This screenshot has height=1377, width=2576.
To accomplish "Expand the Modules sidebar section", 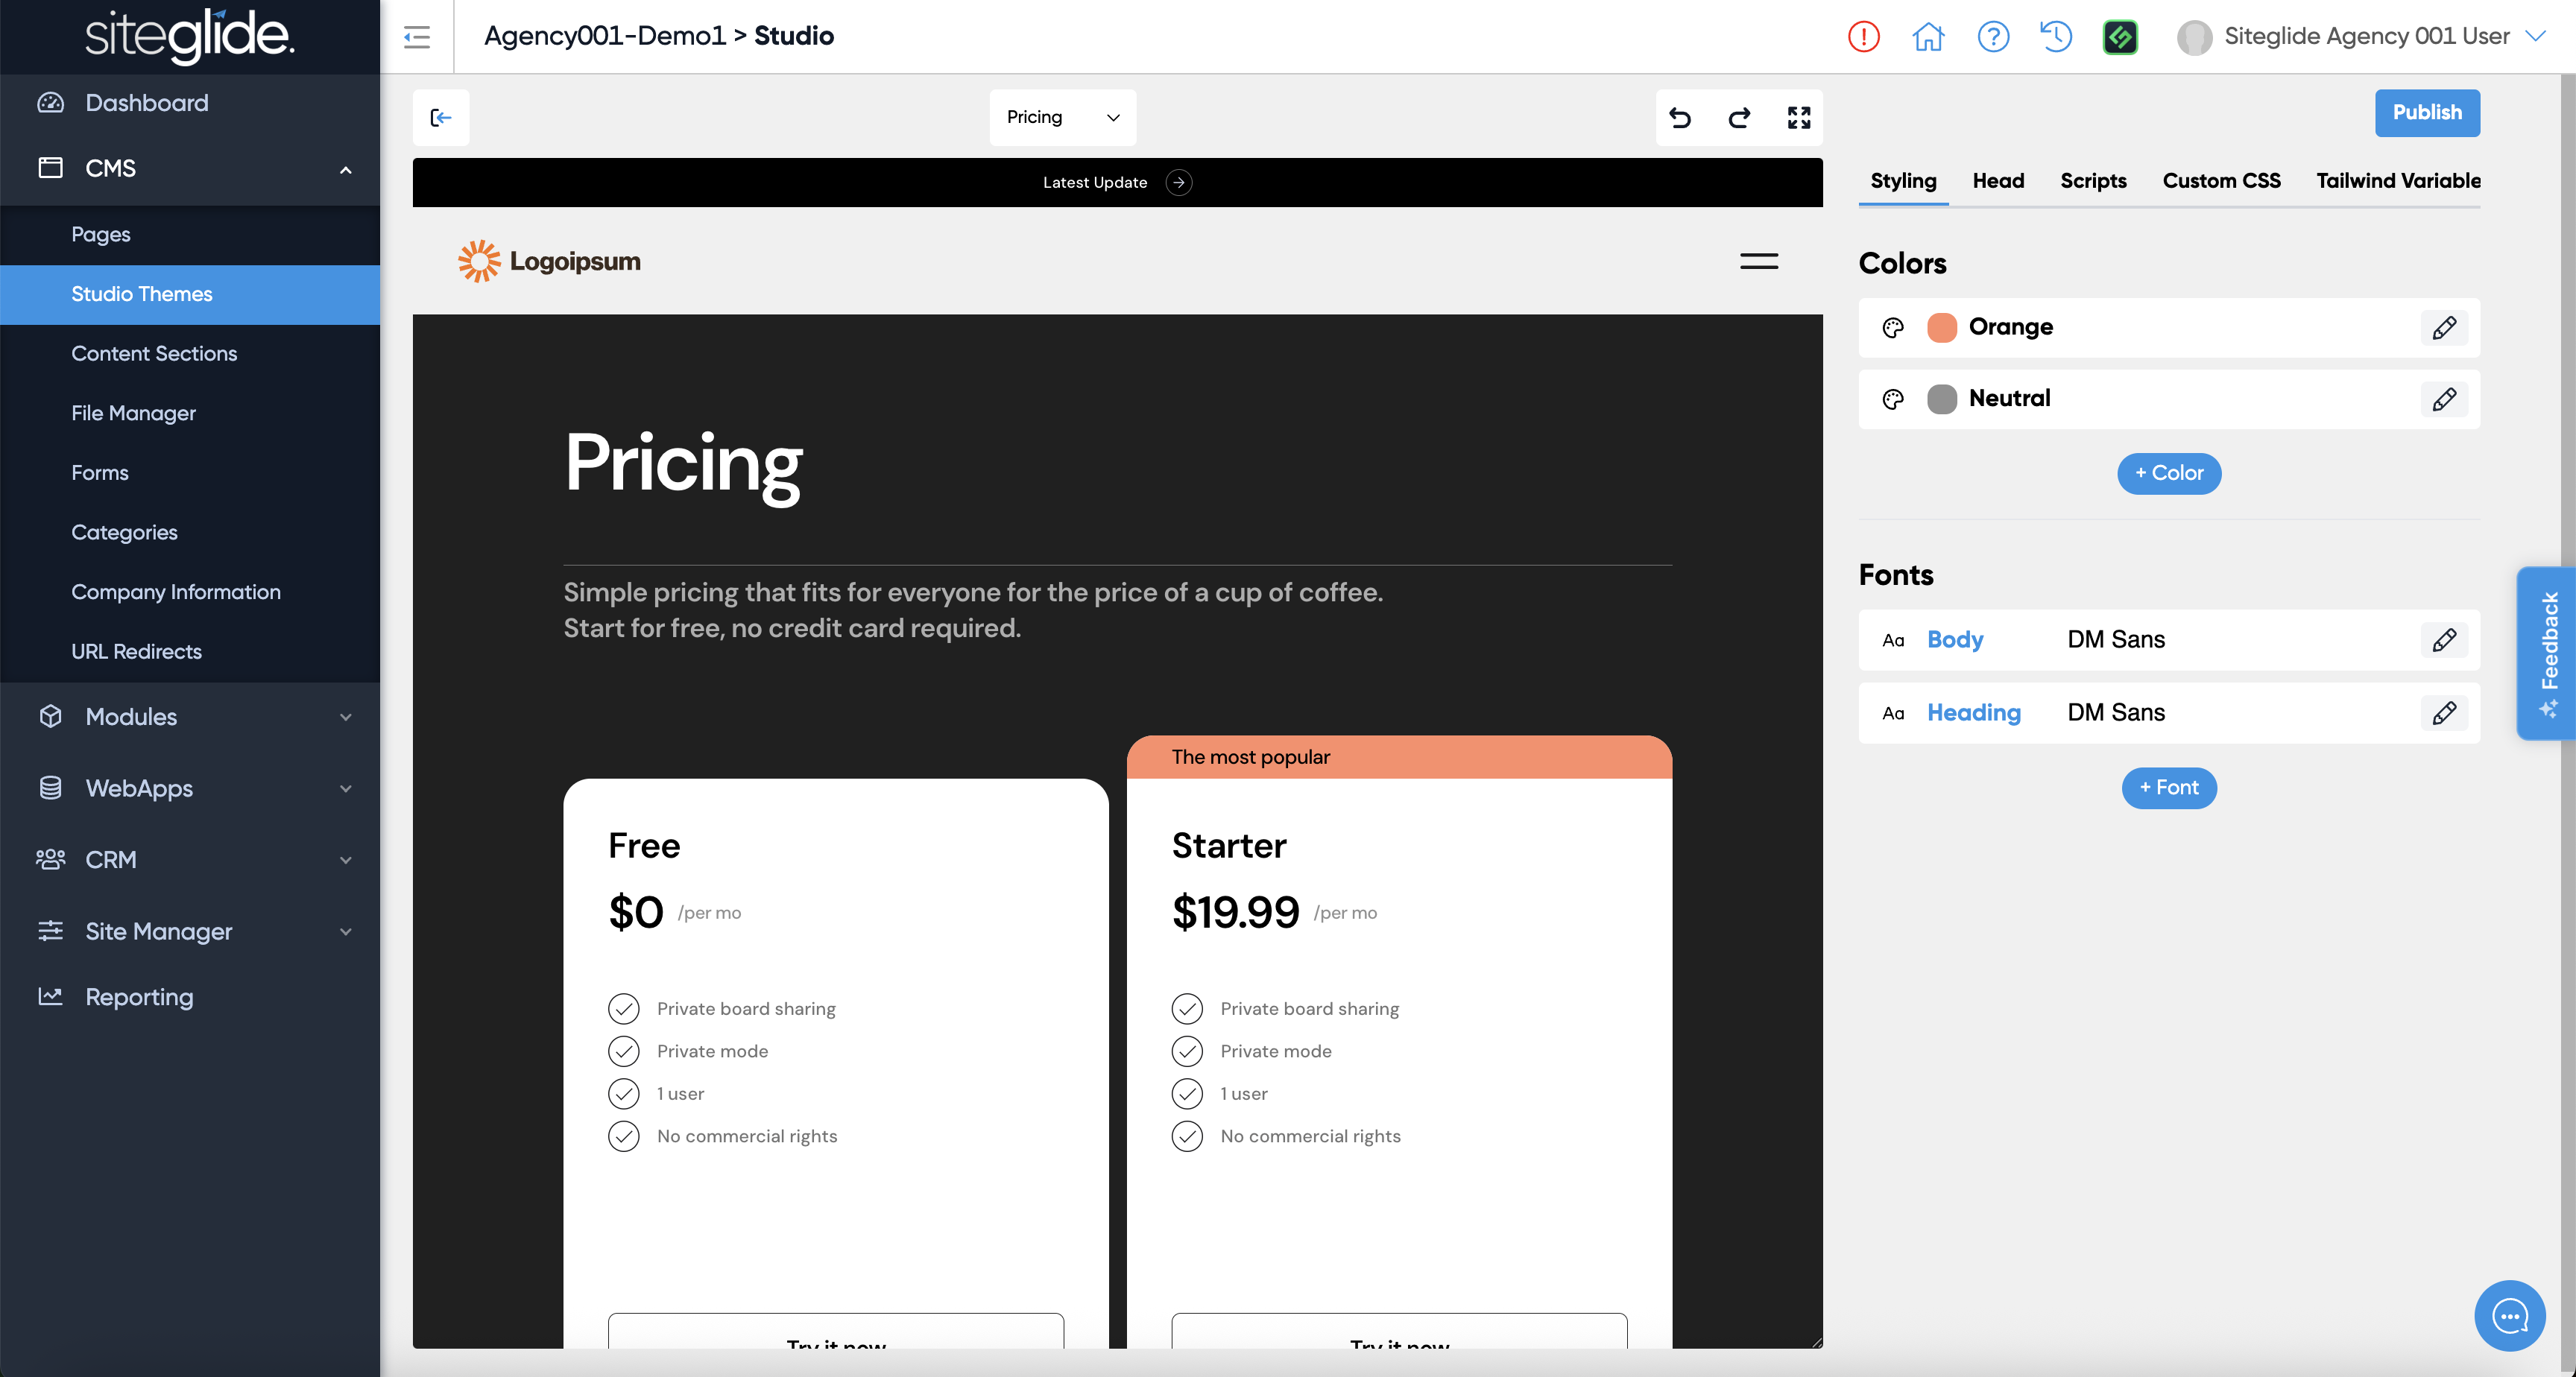I will point(345,717).
